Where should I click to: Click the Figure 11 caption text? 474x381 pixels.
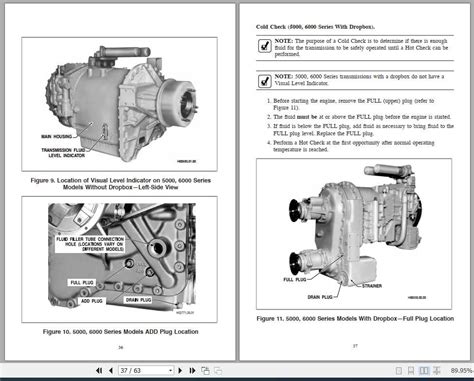coord(355,319)
